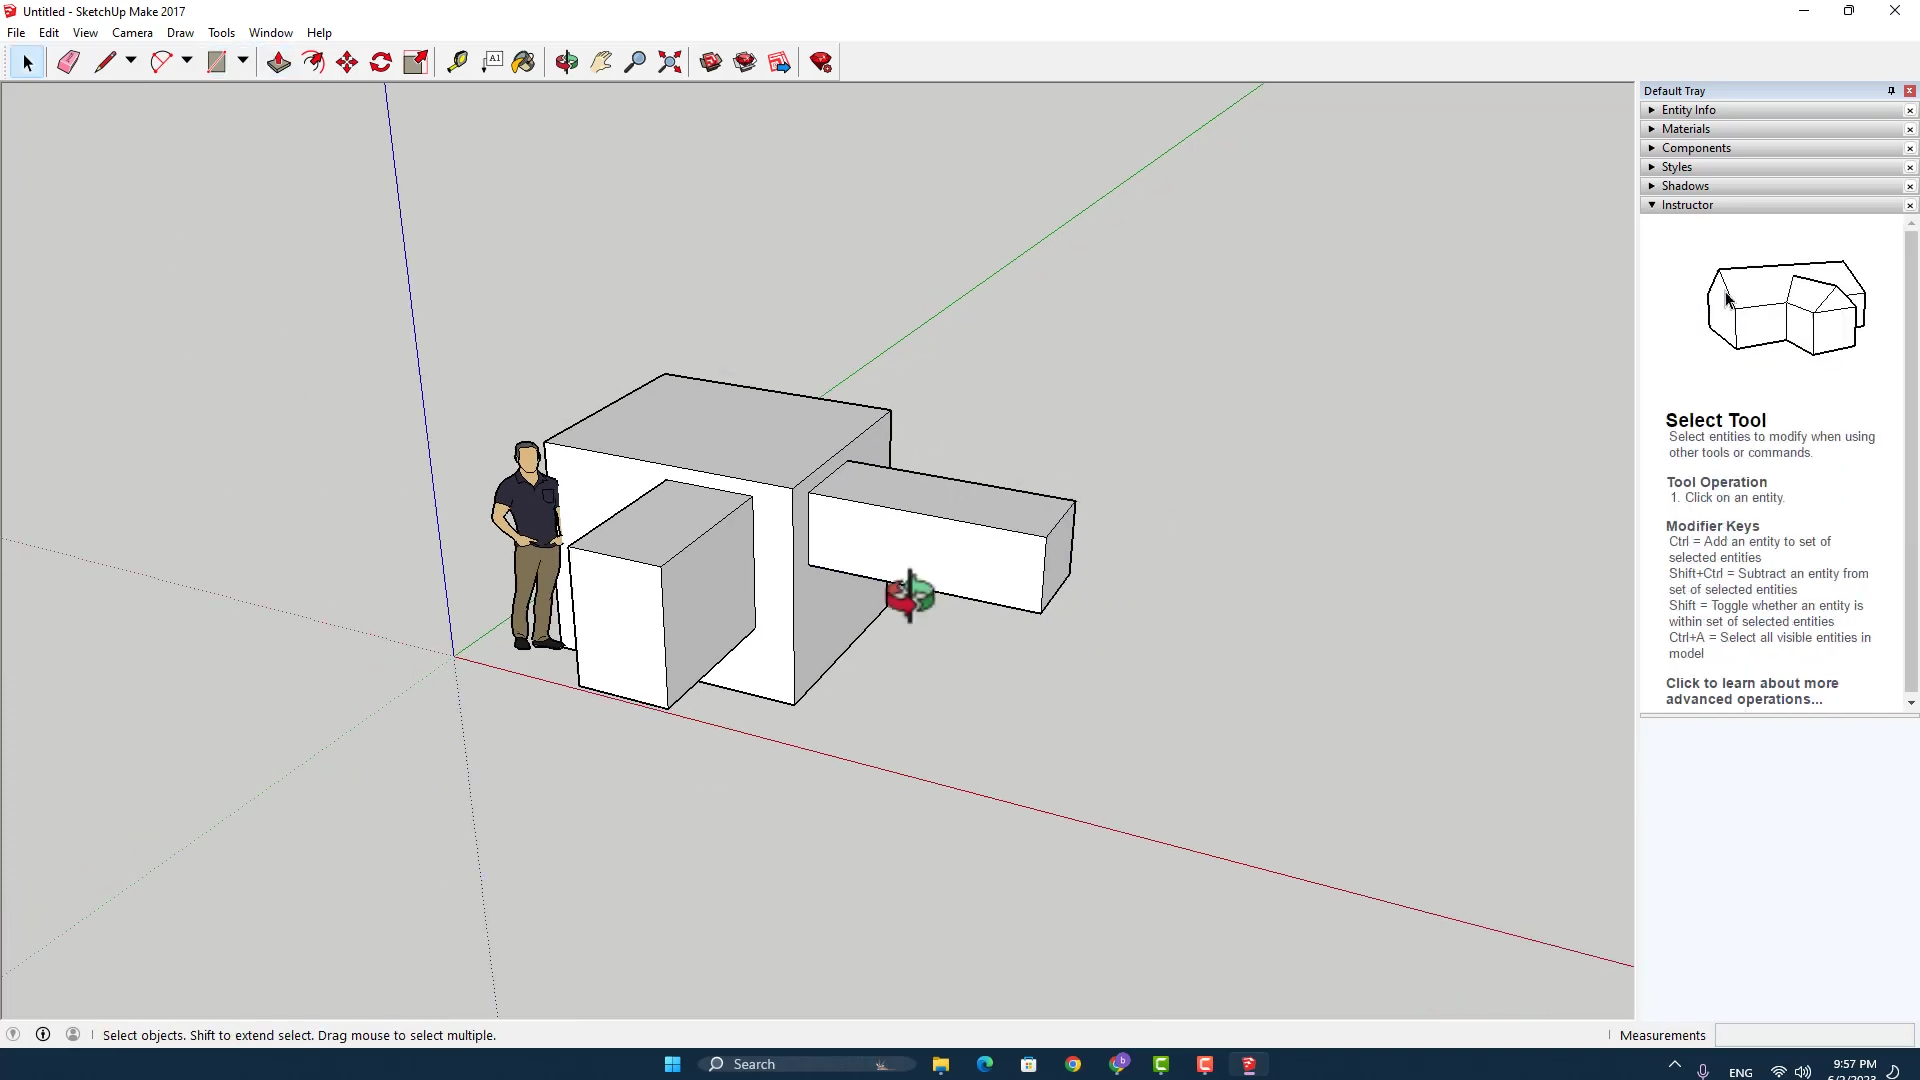This screenshot has width=1920, height=1080.
Task: Click the Measurements input box
Action: tap(1813, 1035)
